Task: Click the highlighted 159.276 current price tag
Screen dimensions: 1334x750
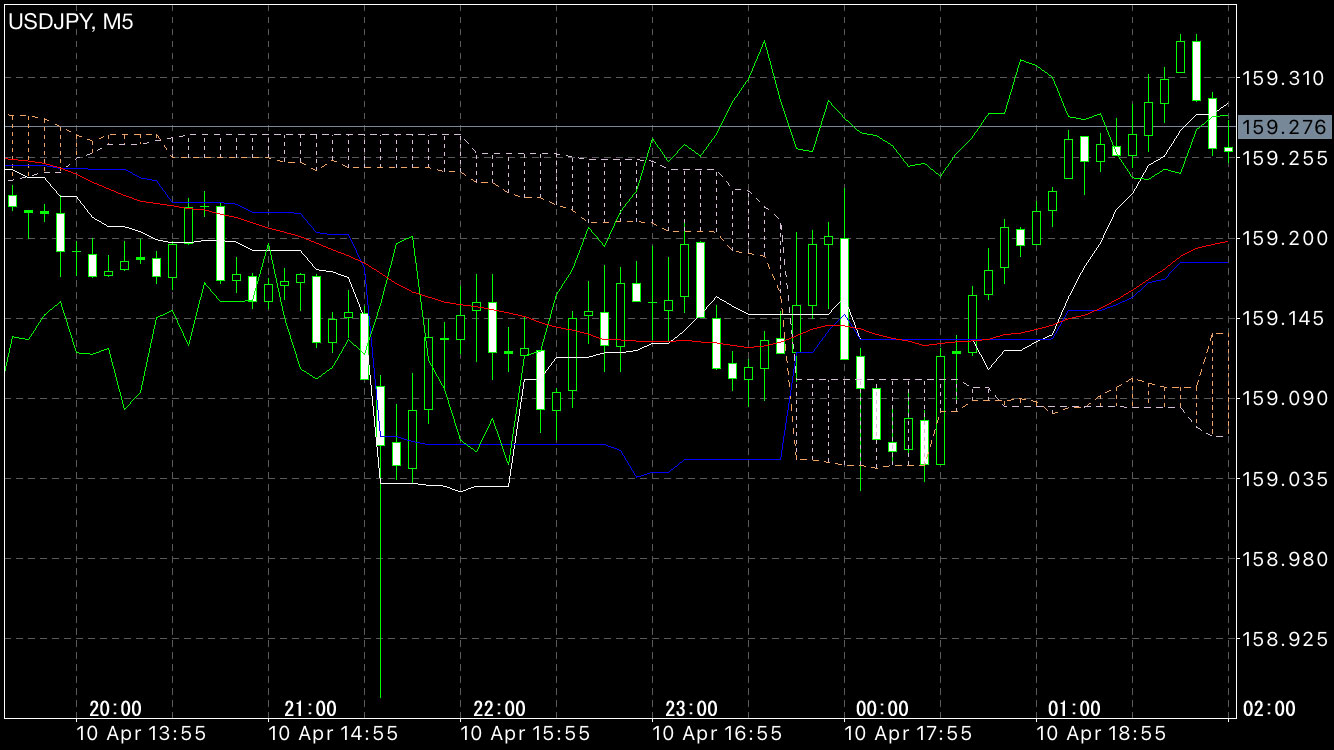Action: (1283, 127)
